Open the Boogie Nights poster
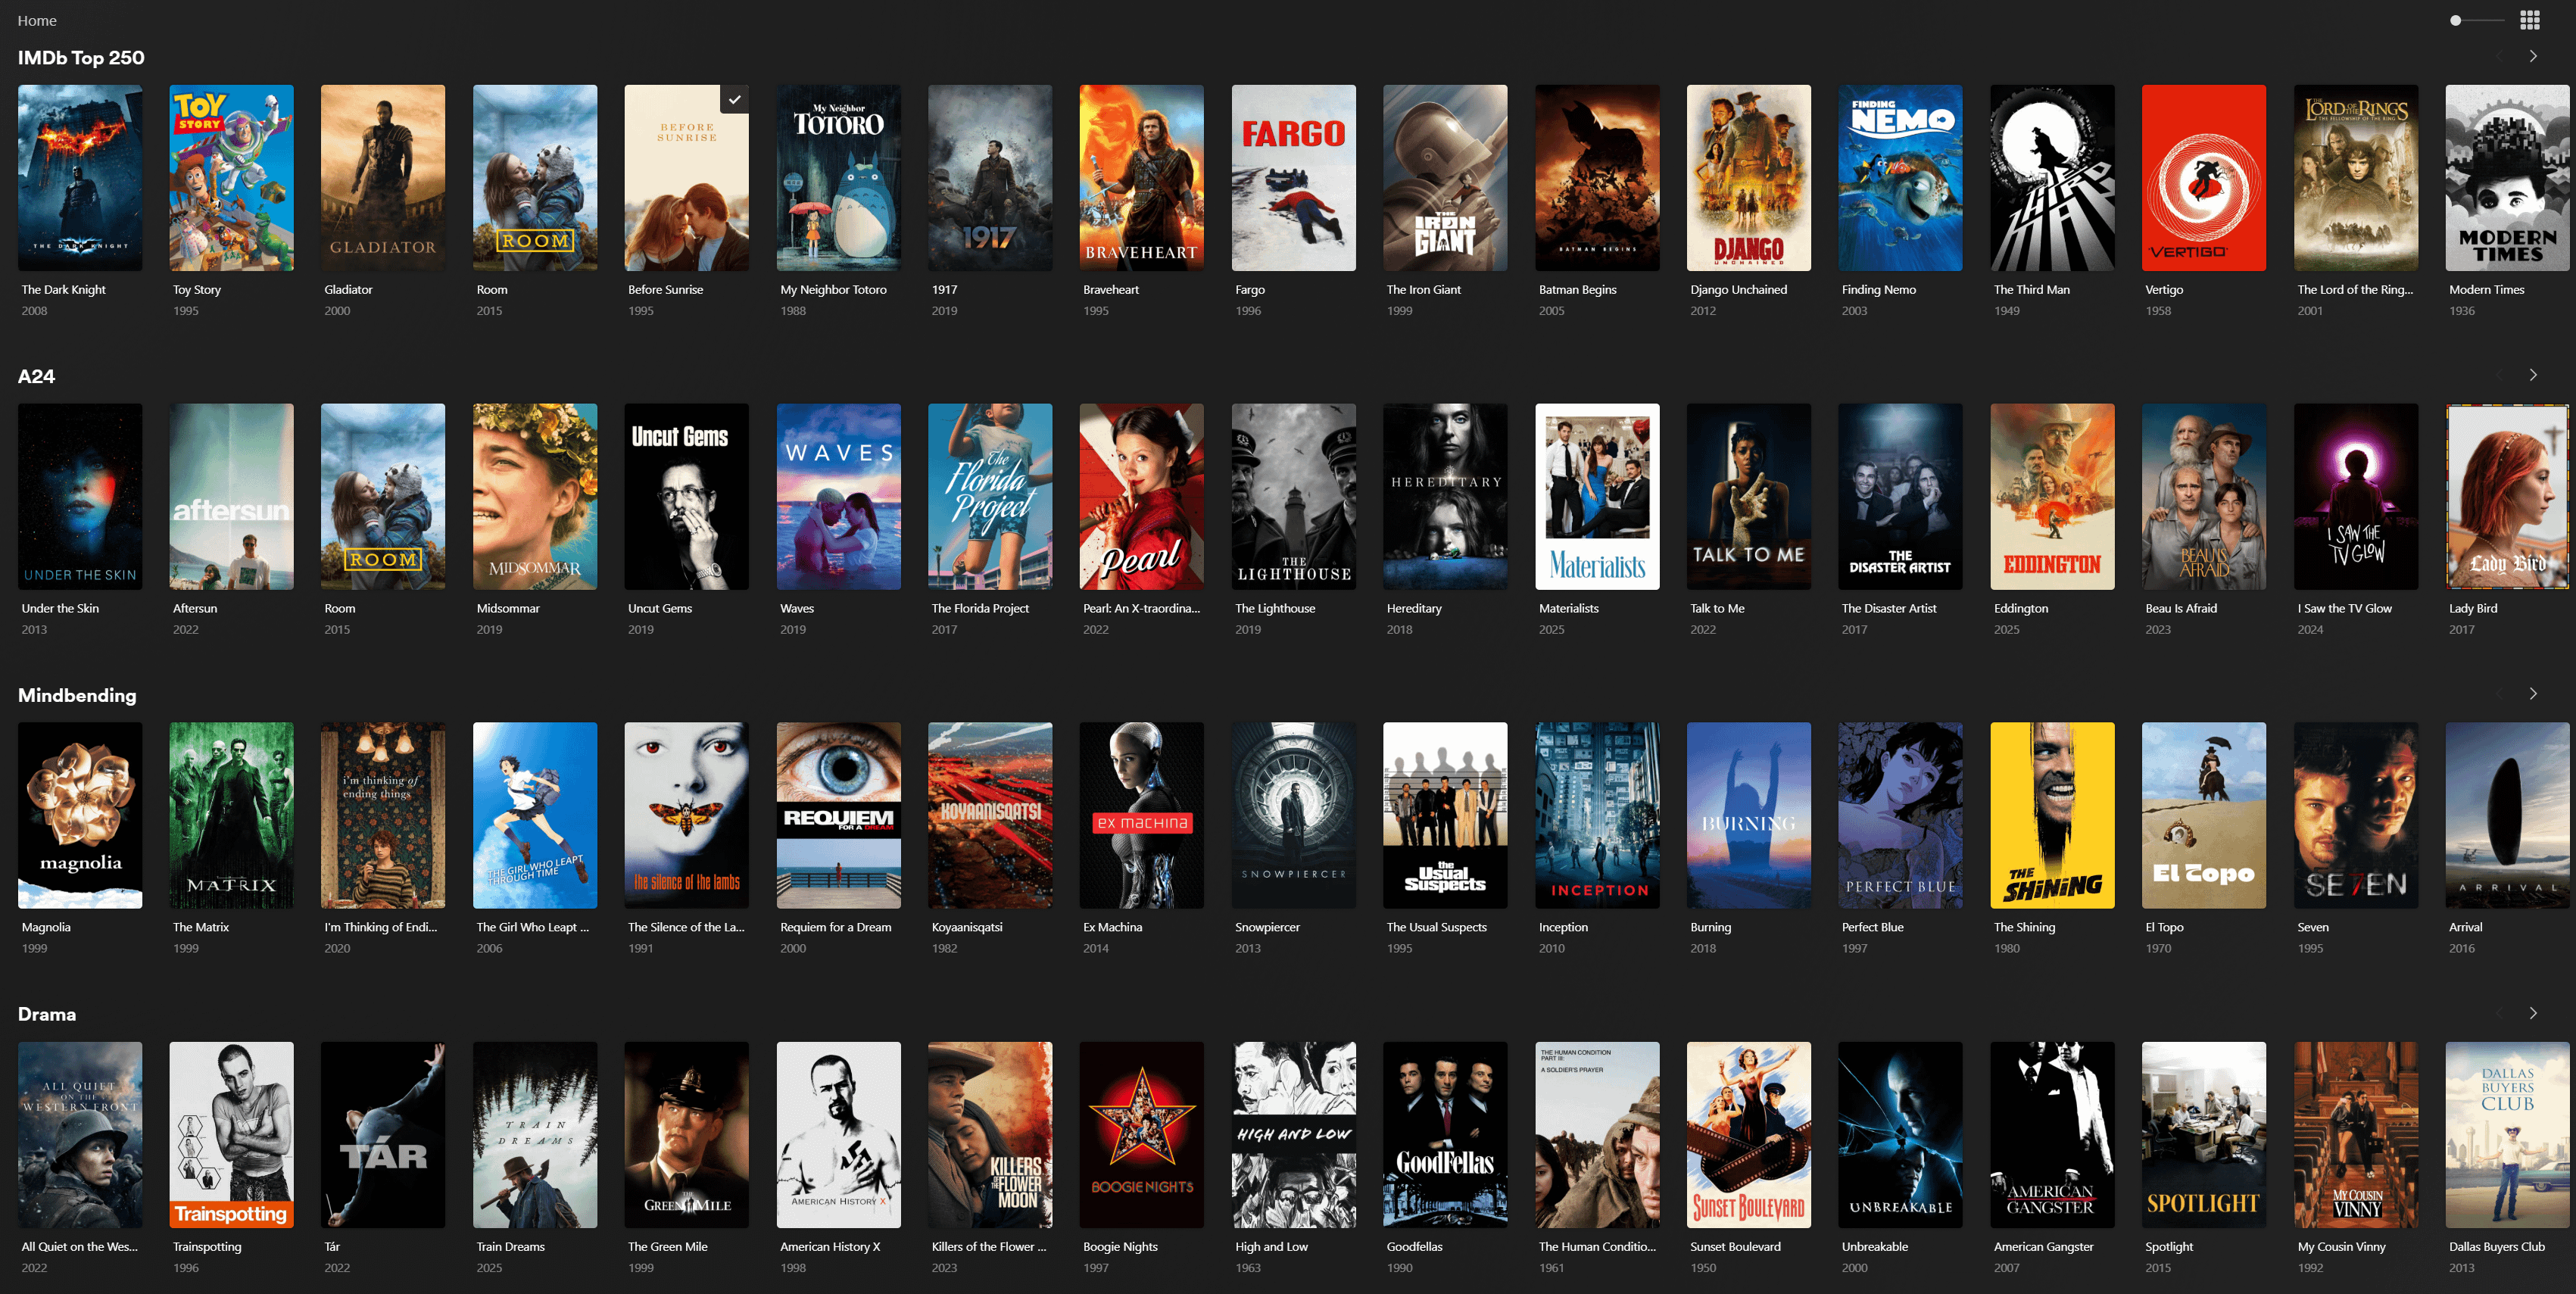This screenshot has height=1294, width=2576. click(x=1142, y=1135)
